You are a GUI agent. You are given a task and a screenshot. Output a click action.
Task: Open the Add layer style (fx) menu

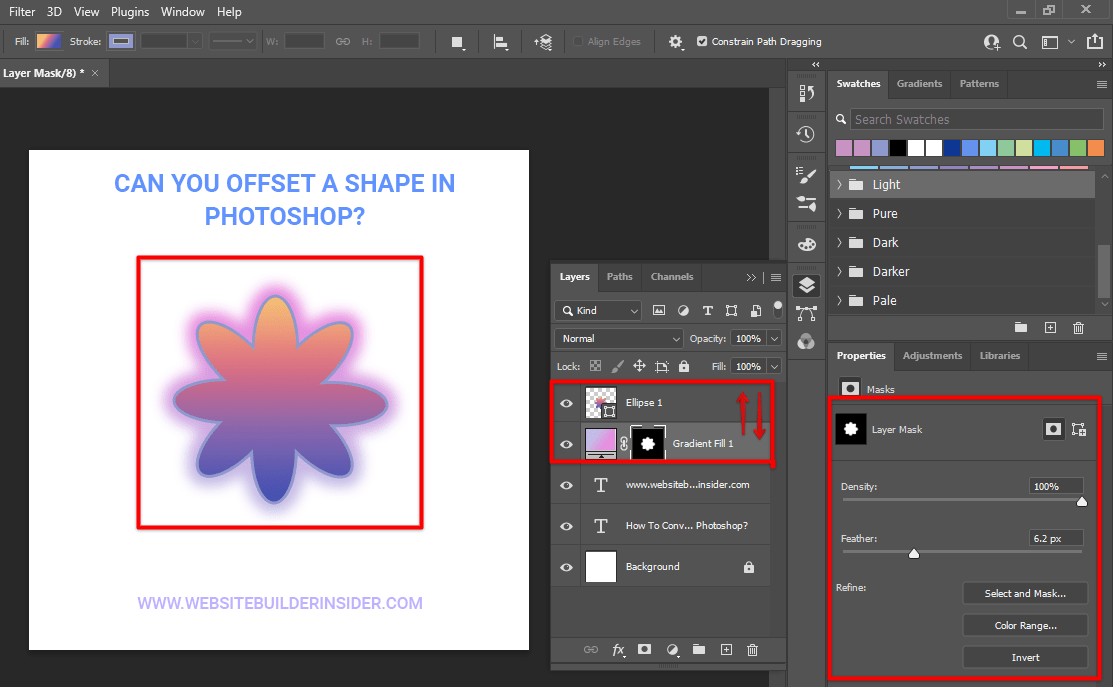[618, 650]
